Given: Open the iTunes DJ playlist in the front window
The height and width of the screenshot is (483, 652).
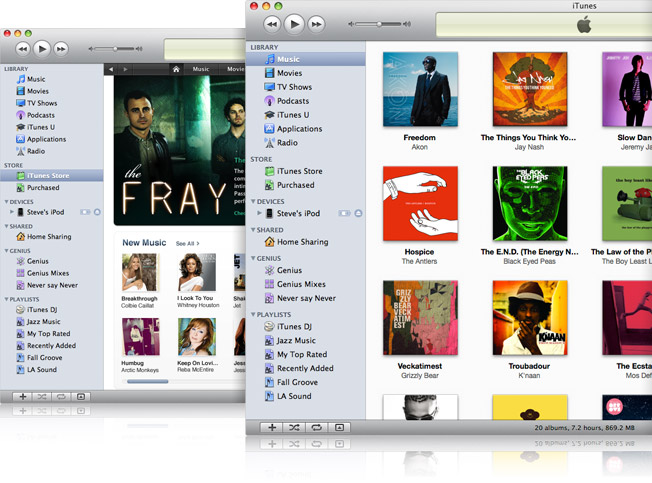Looking at the screenshot, I should click(293, 327).
